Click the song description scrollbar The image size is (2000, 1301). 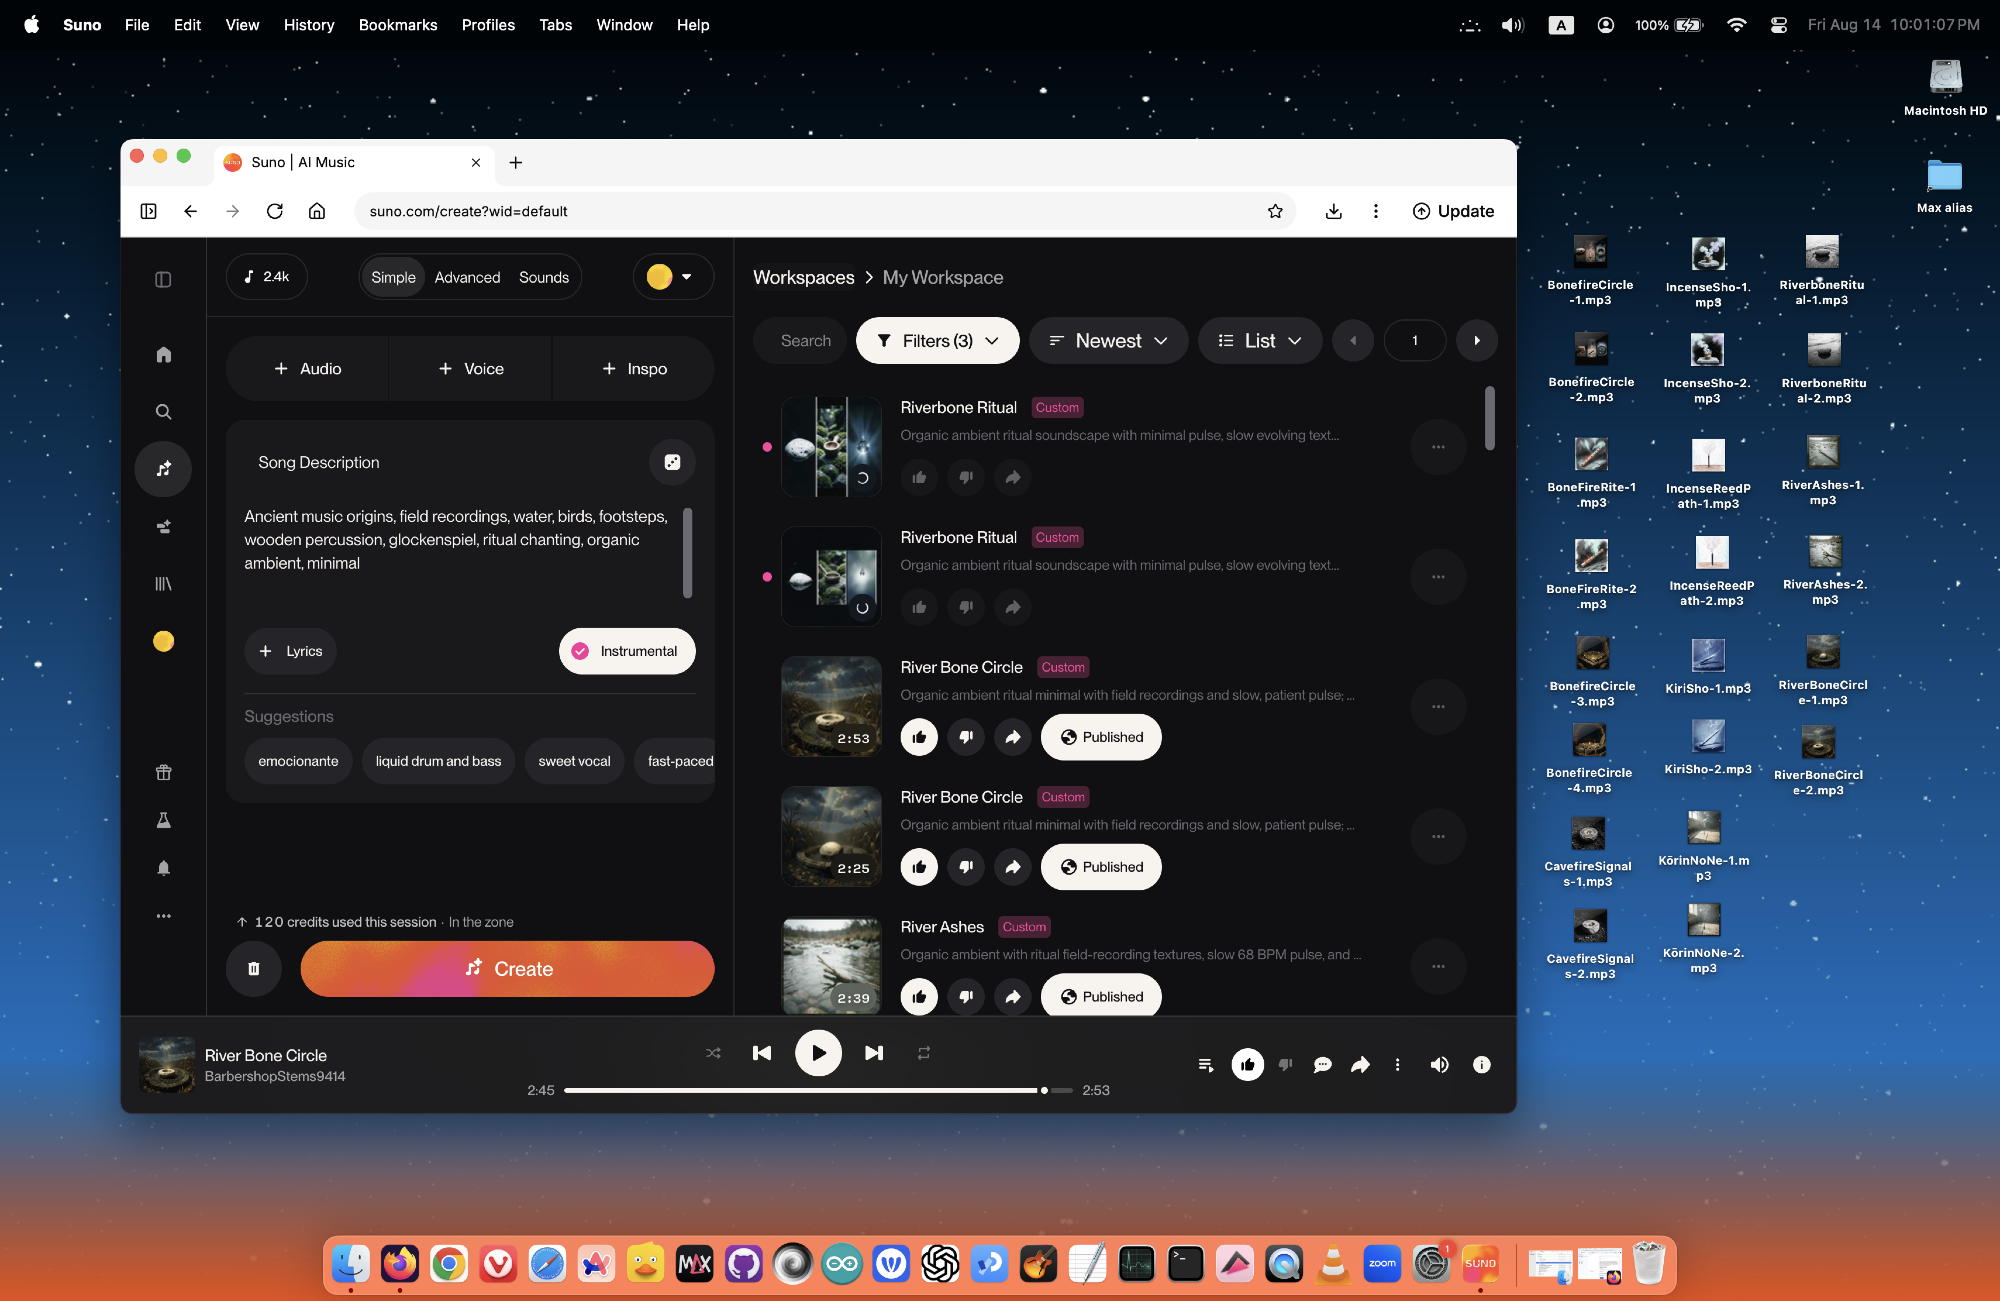(687, 553)
